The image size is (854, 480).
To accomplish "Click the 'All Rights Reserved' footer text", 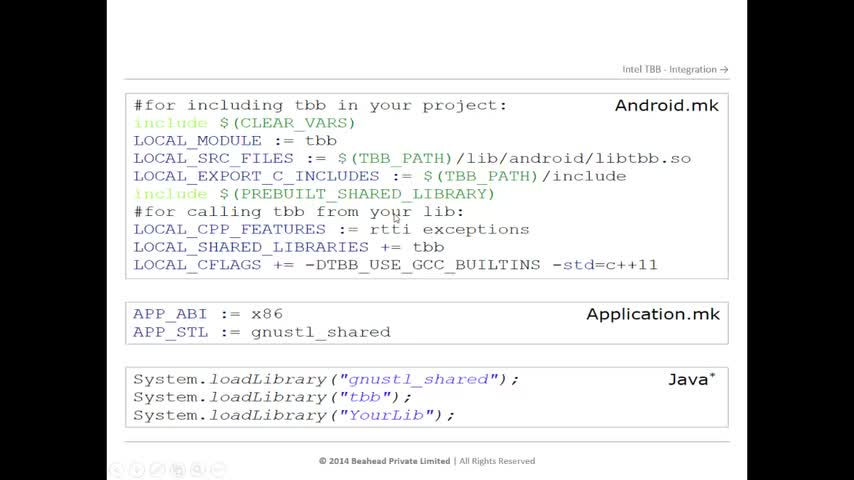I will 497,461.
